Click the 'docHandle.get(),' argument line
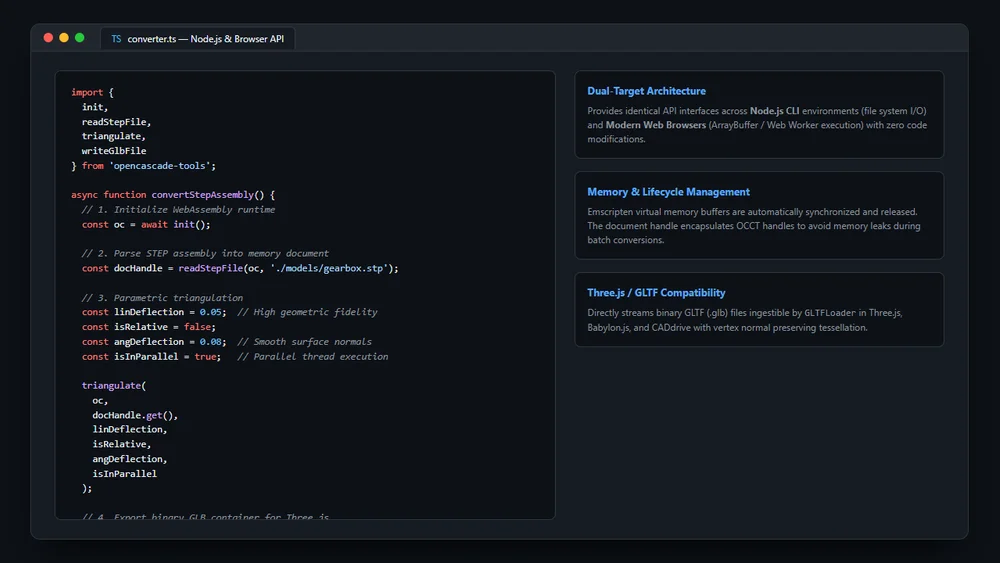Viewport: 1000px width, 563px height. (135, 415)
